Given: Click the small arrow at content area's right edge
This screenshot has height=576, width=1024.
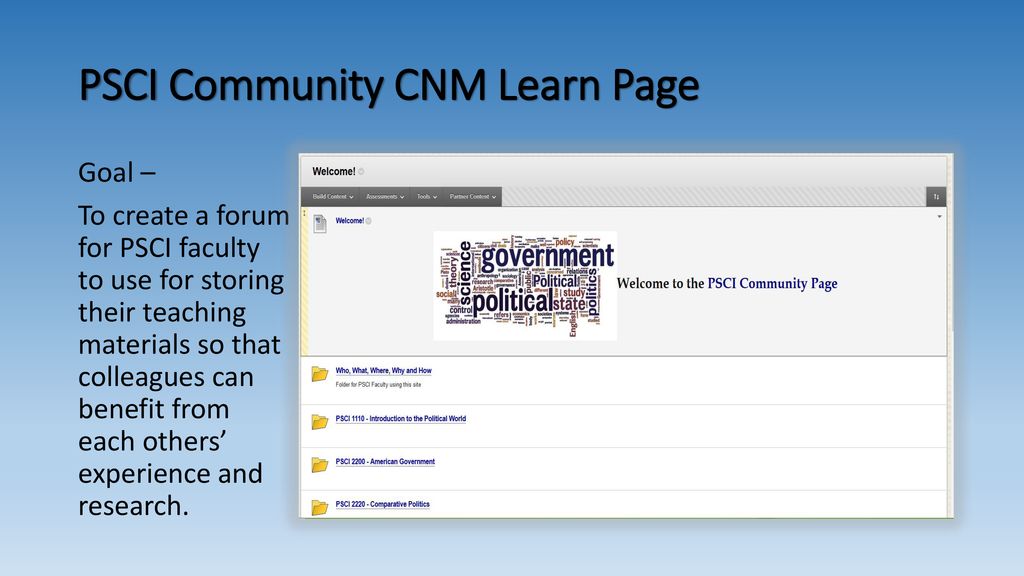Looking at the screenshot, I should coord(939,217).
